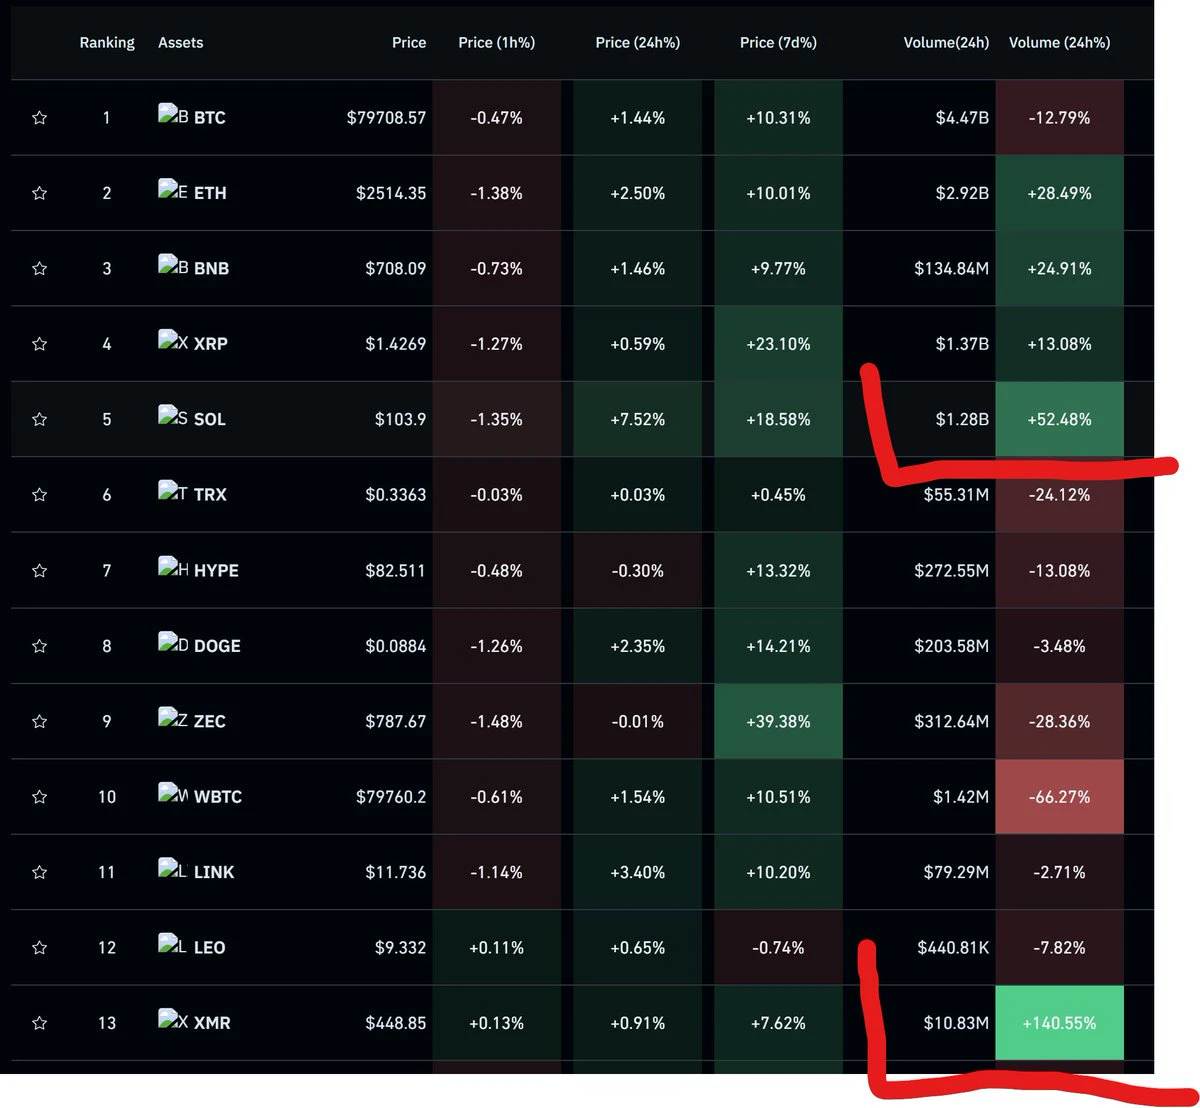The width and height of the screenshot is (1200, 1108).
Task: Click the DOGE coin logo
Action: pos(173,643)
